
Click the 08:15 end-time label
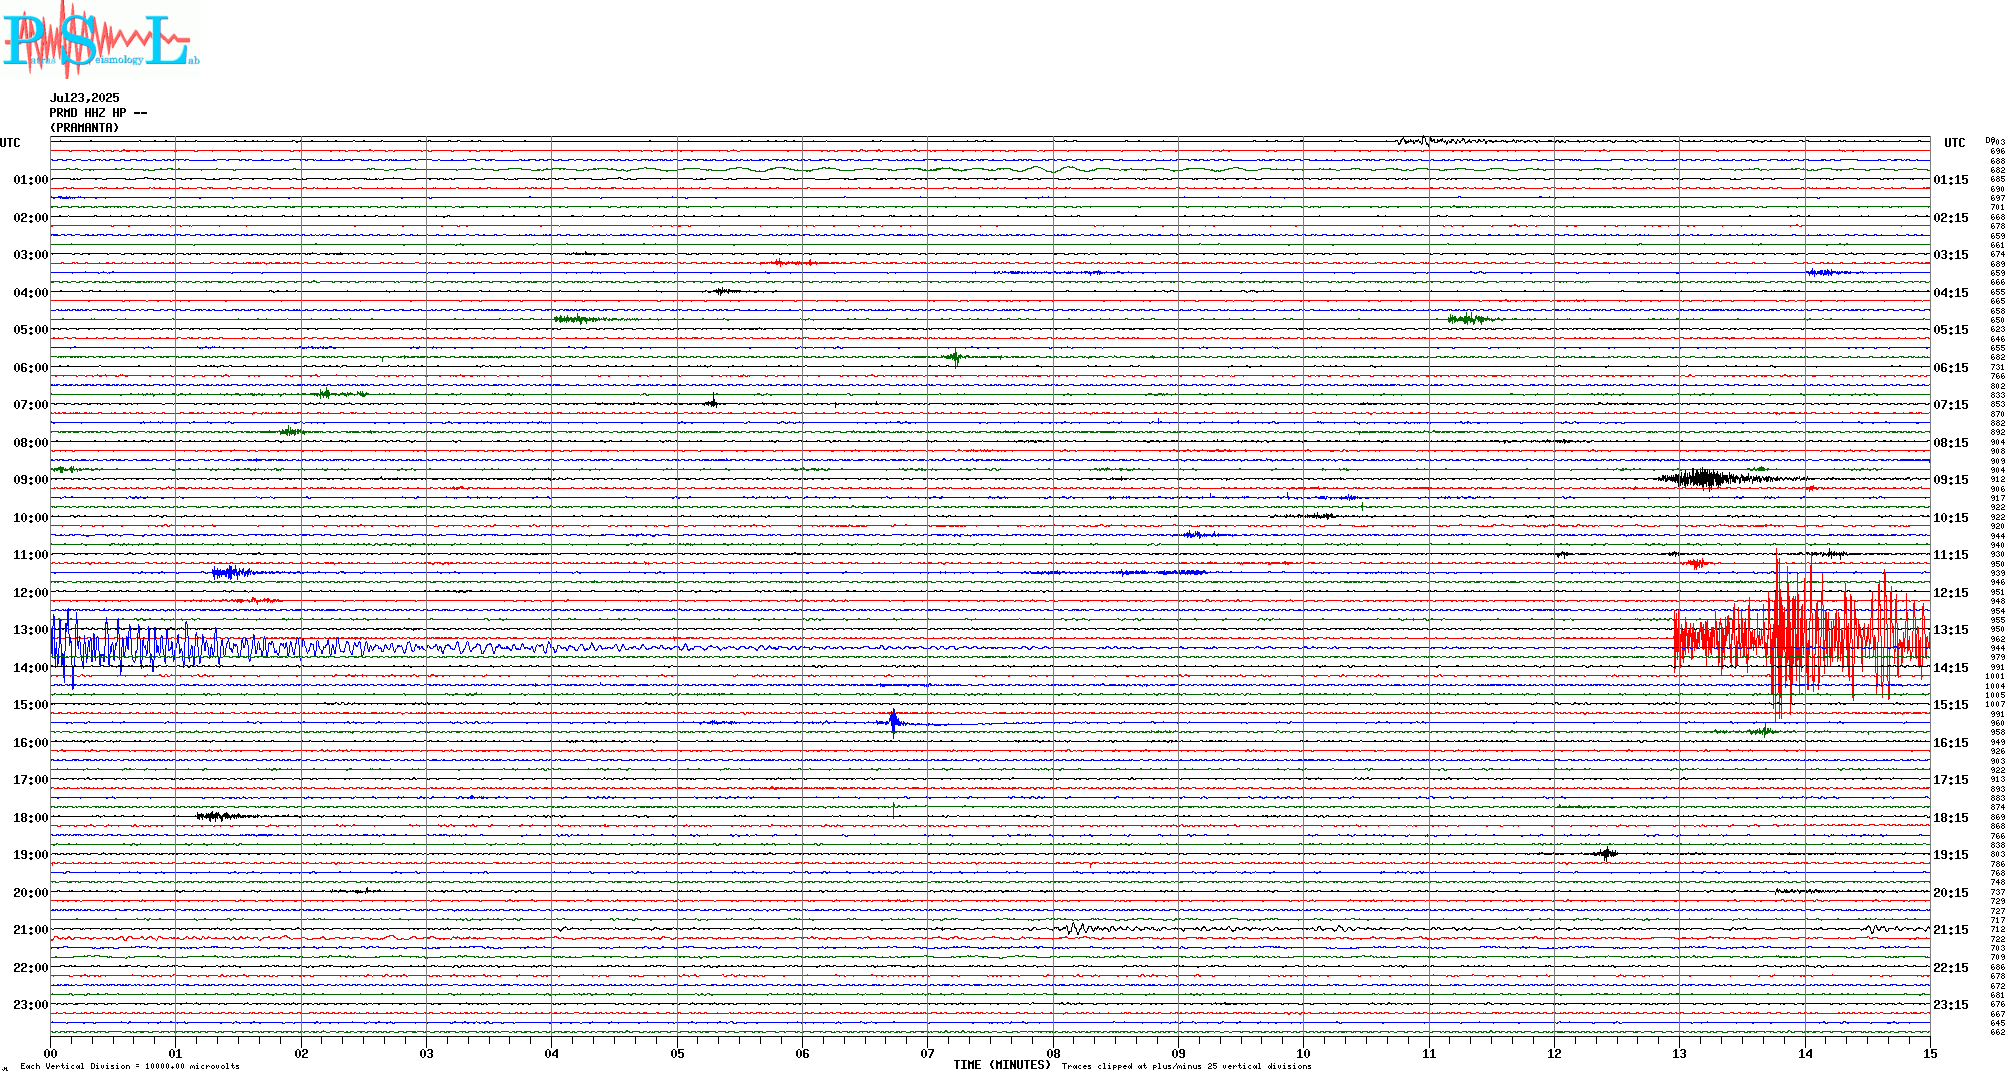tap(1951, 443)
